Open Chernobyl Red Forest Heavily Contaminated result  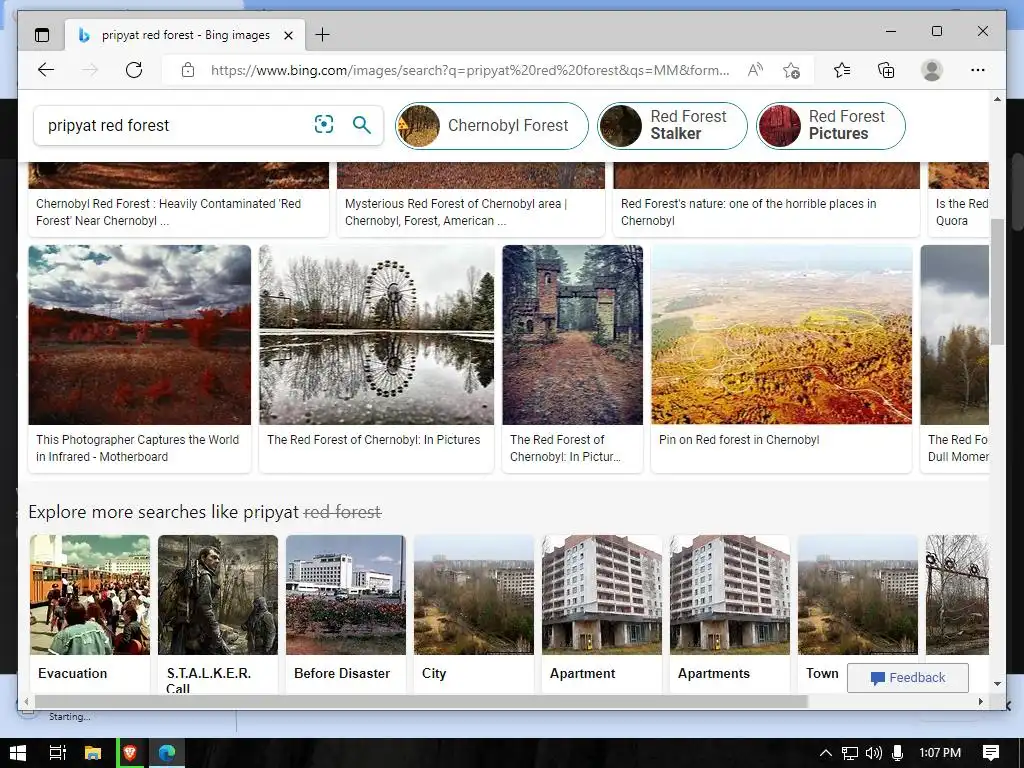(x=168, y=212)
